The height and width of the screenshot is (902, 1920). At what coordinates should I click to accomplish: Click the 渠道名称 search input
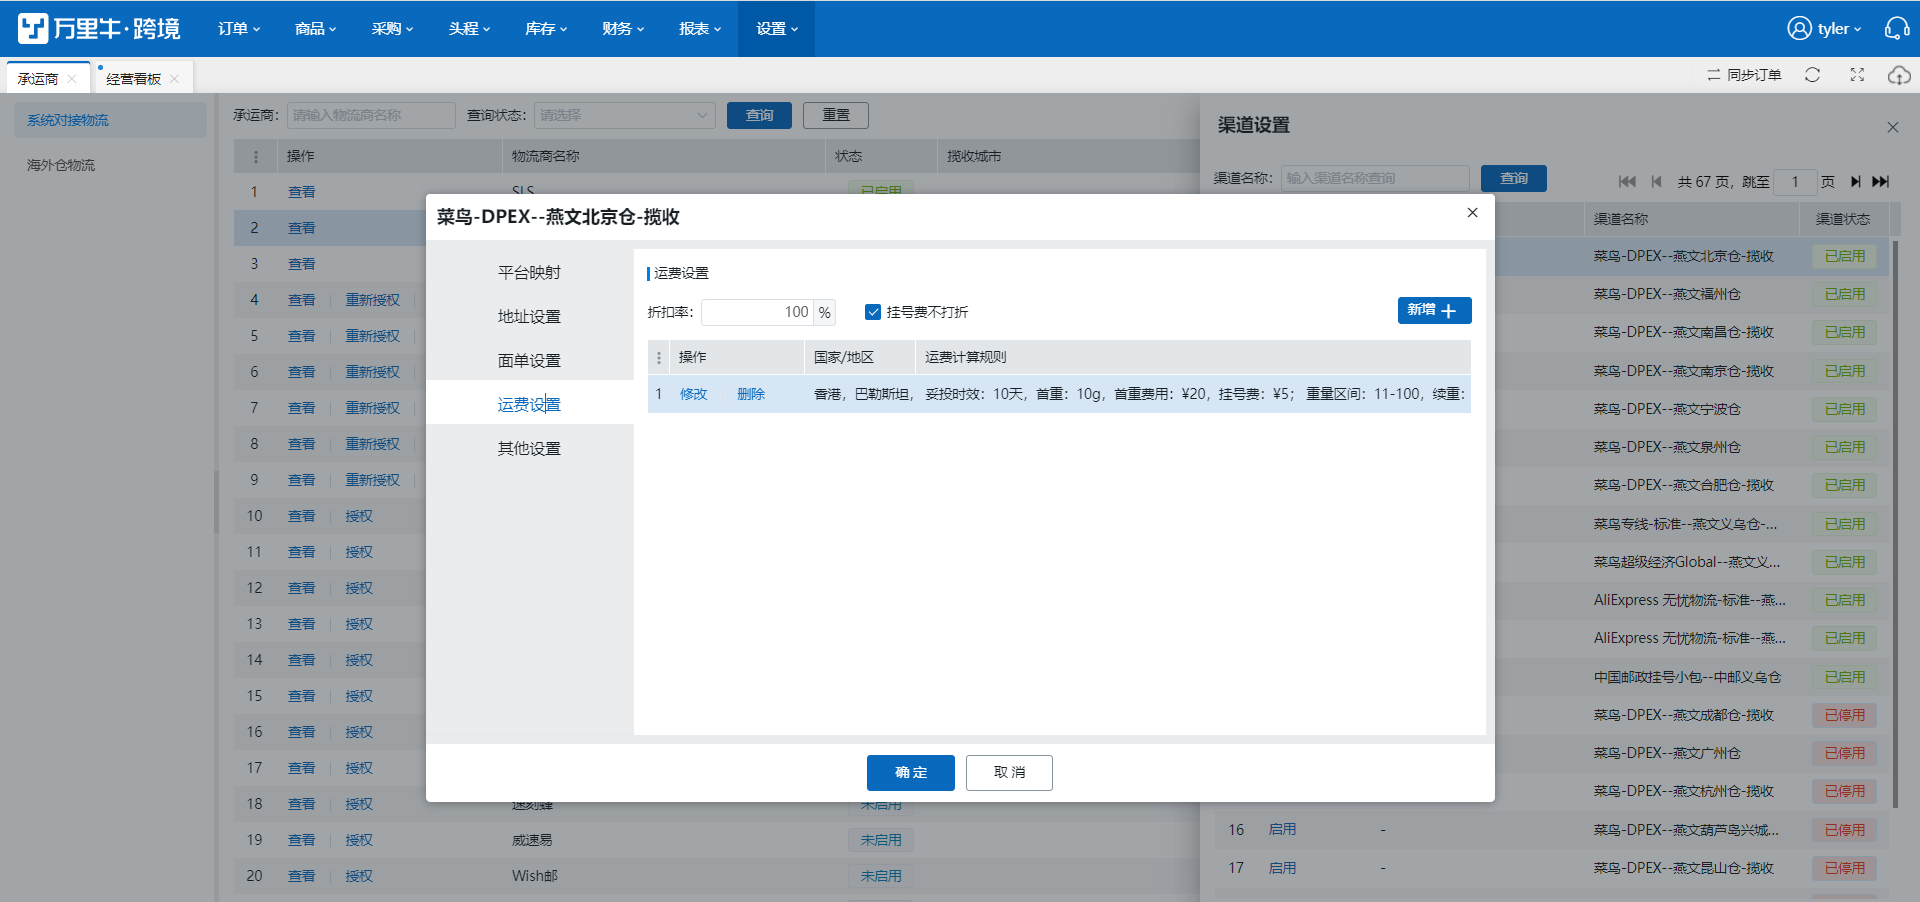tap(1375, 178)
